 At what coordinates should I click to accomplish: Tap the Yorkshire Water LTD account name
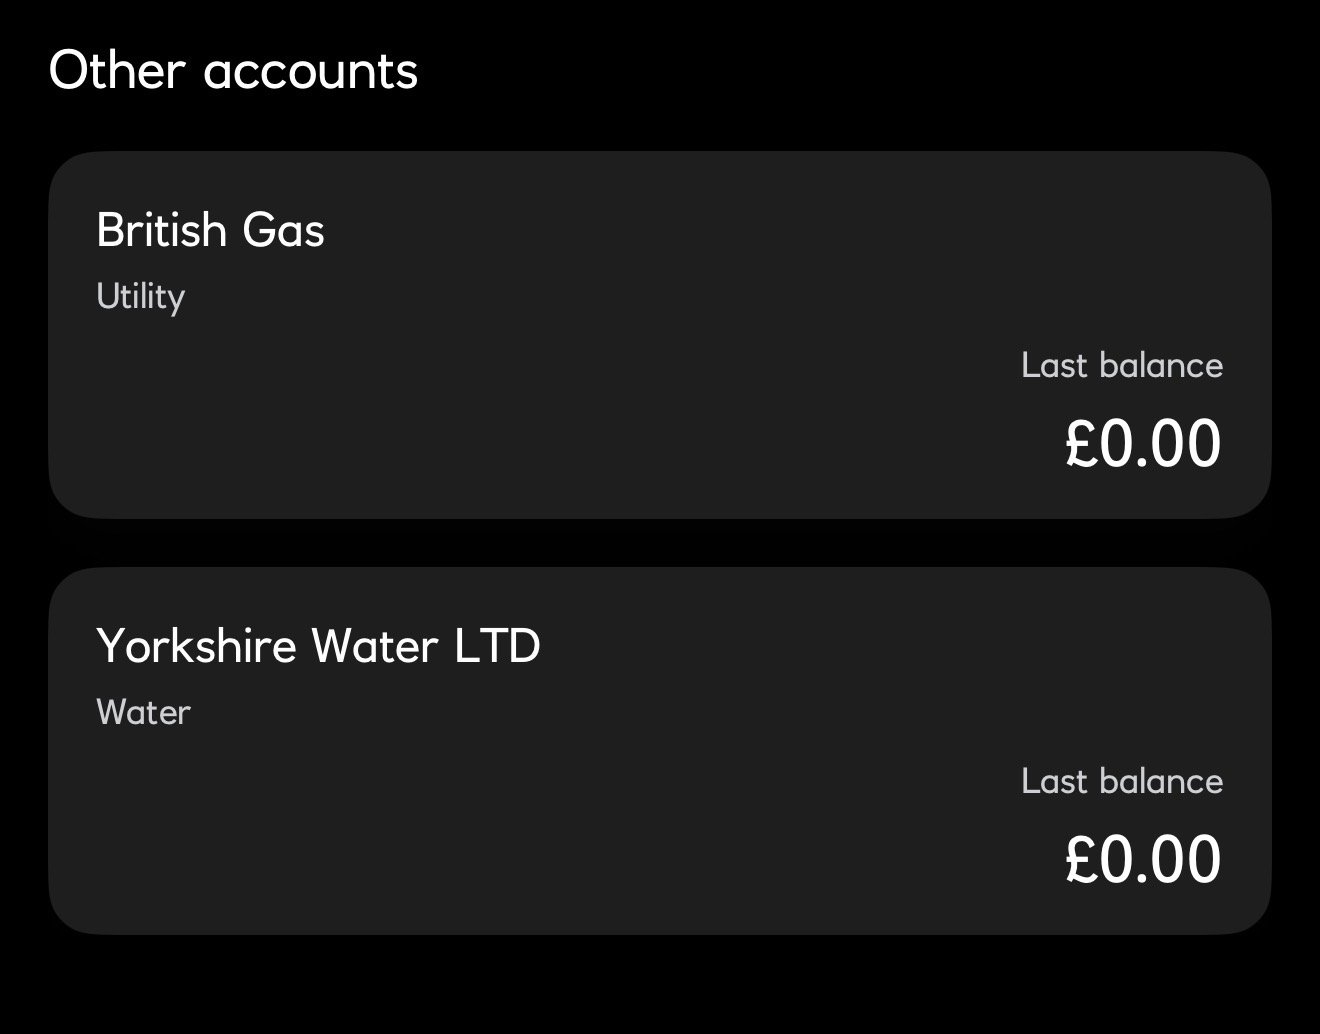pyautogui.click(x=318, y=646)
